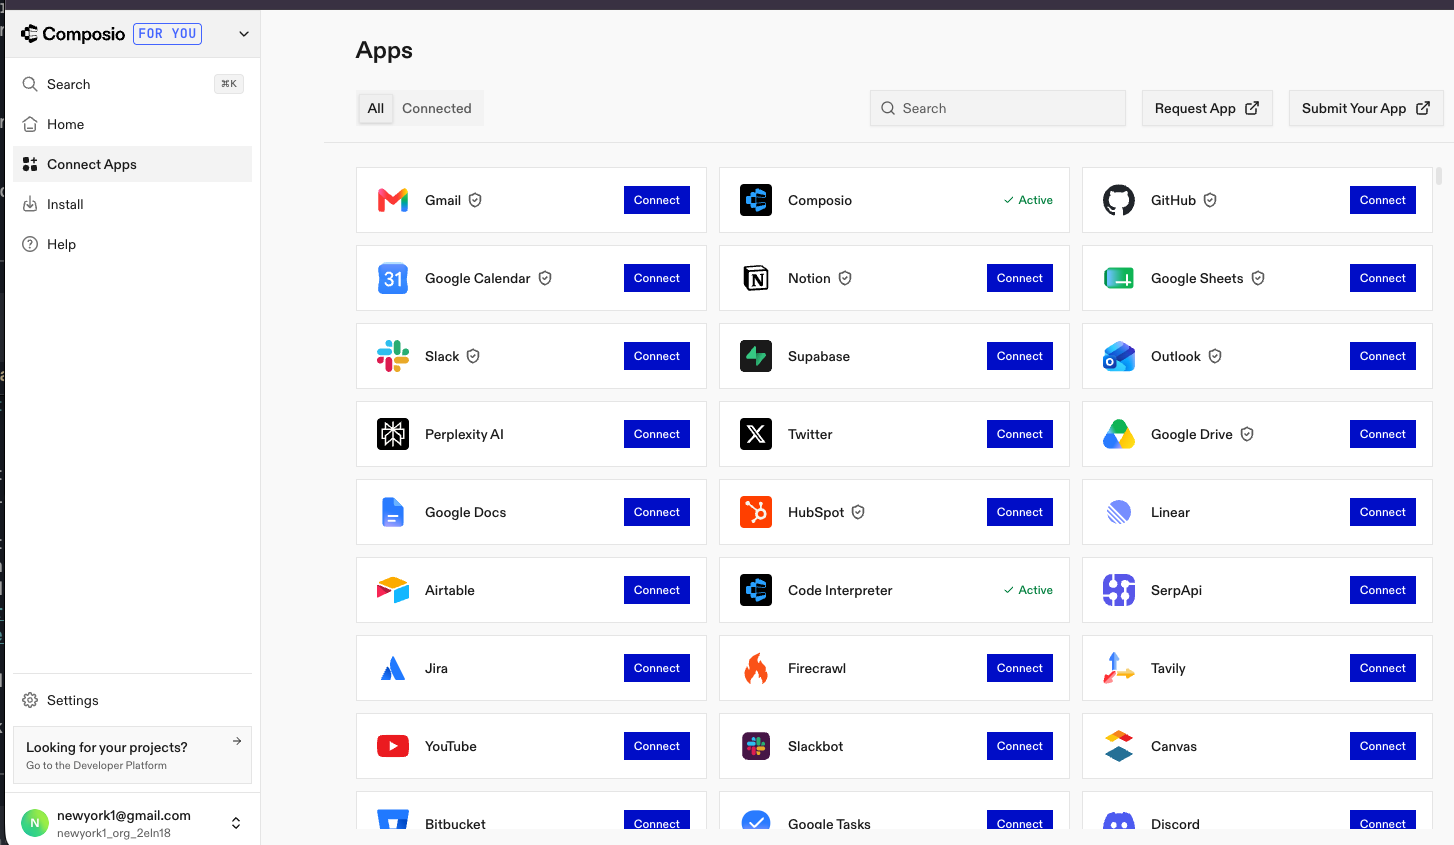Click the Composio app card icon

pos(756,200)
